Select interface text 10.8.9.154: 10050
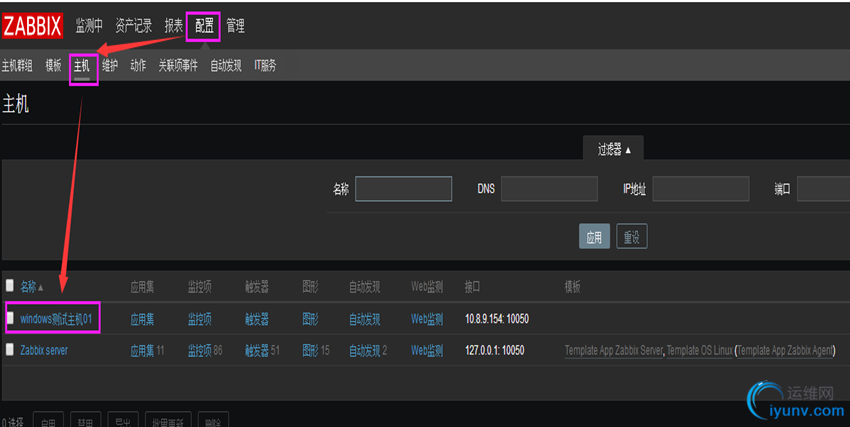This screenshot has width=850, height=427. pos(497,319)
